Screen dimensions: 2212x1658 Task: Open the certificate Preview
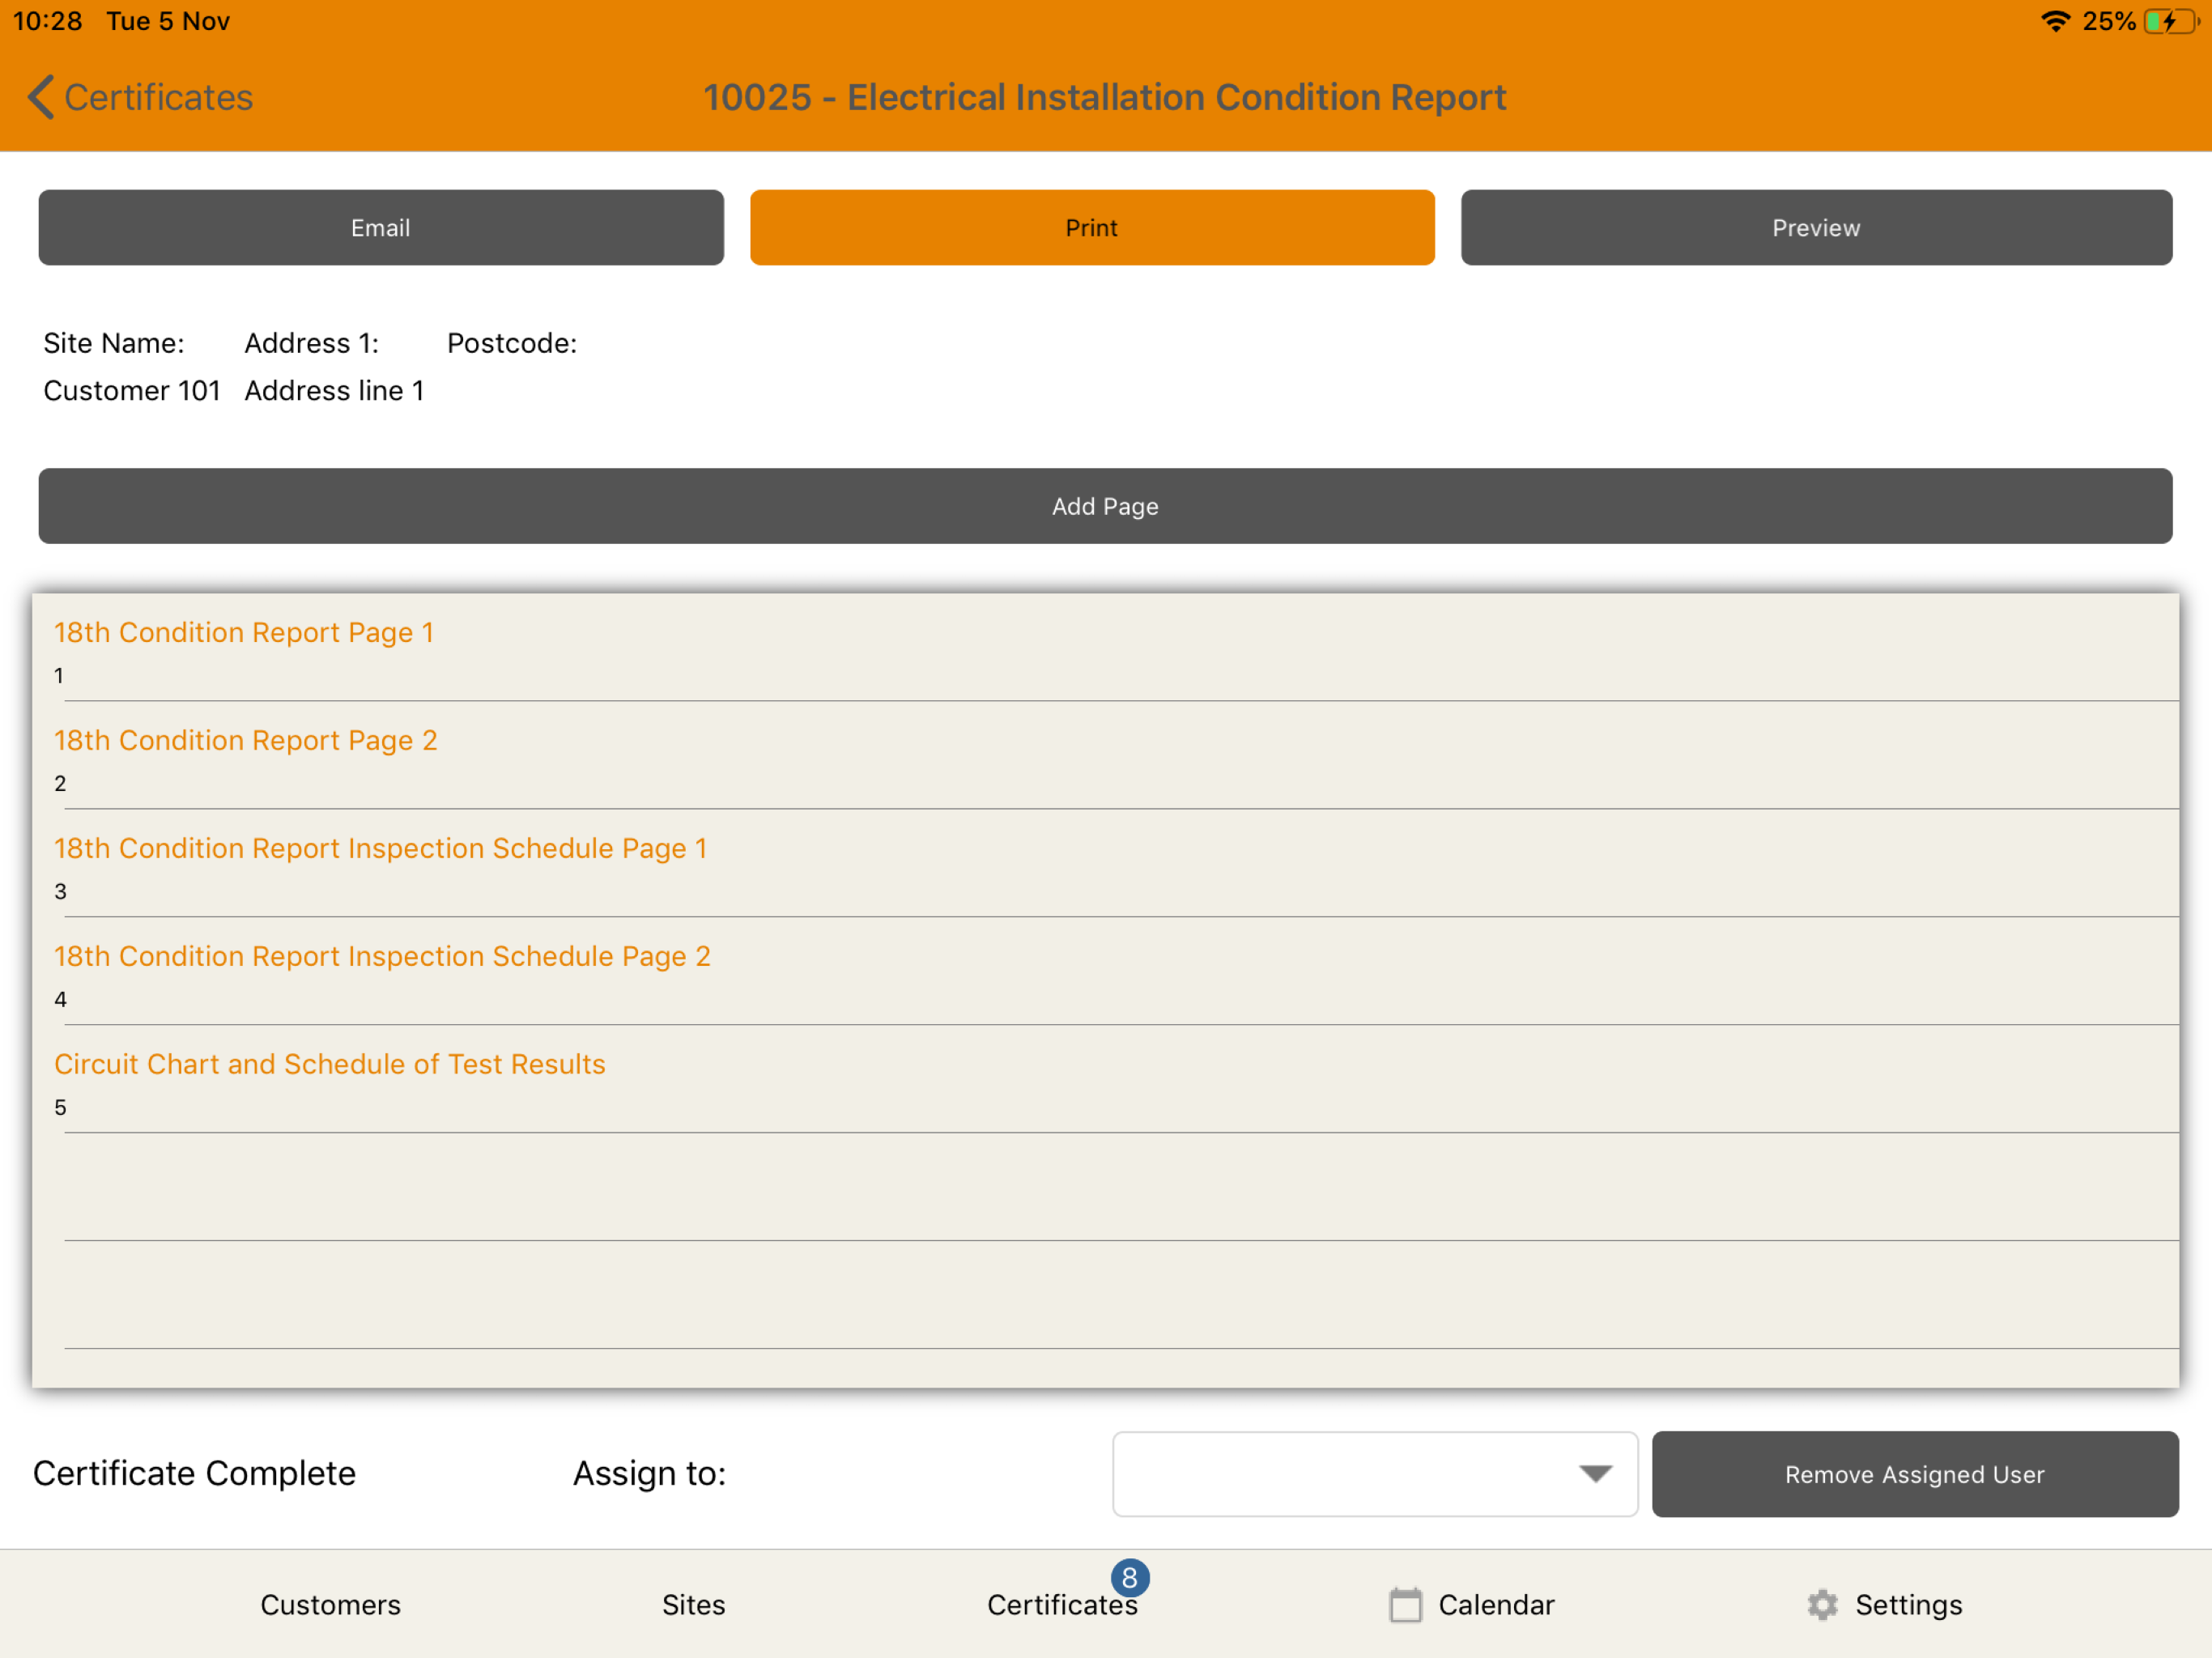1816,227
